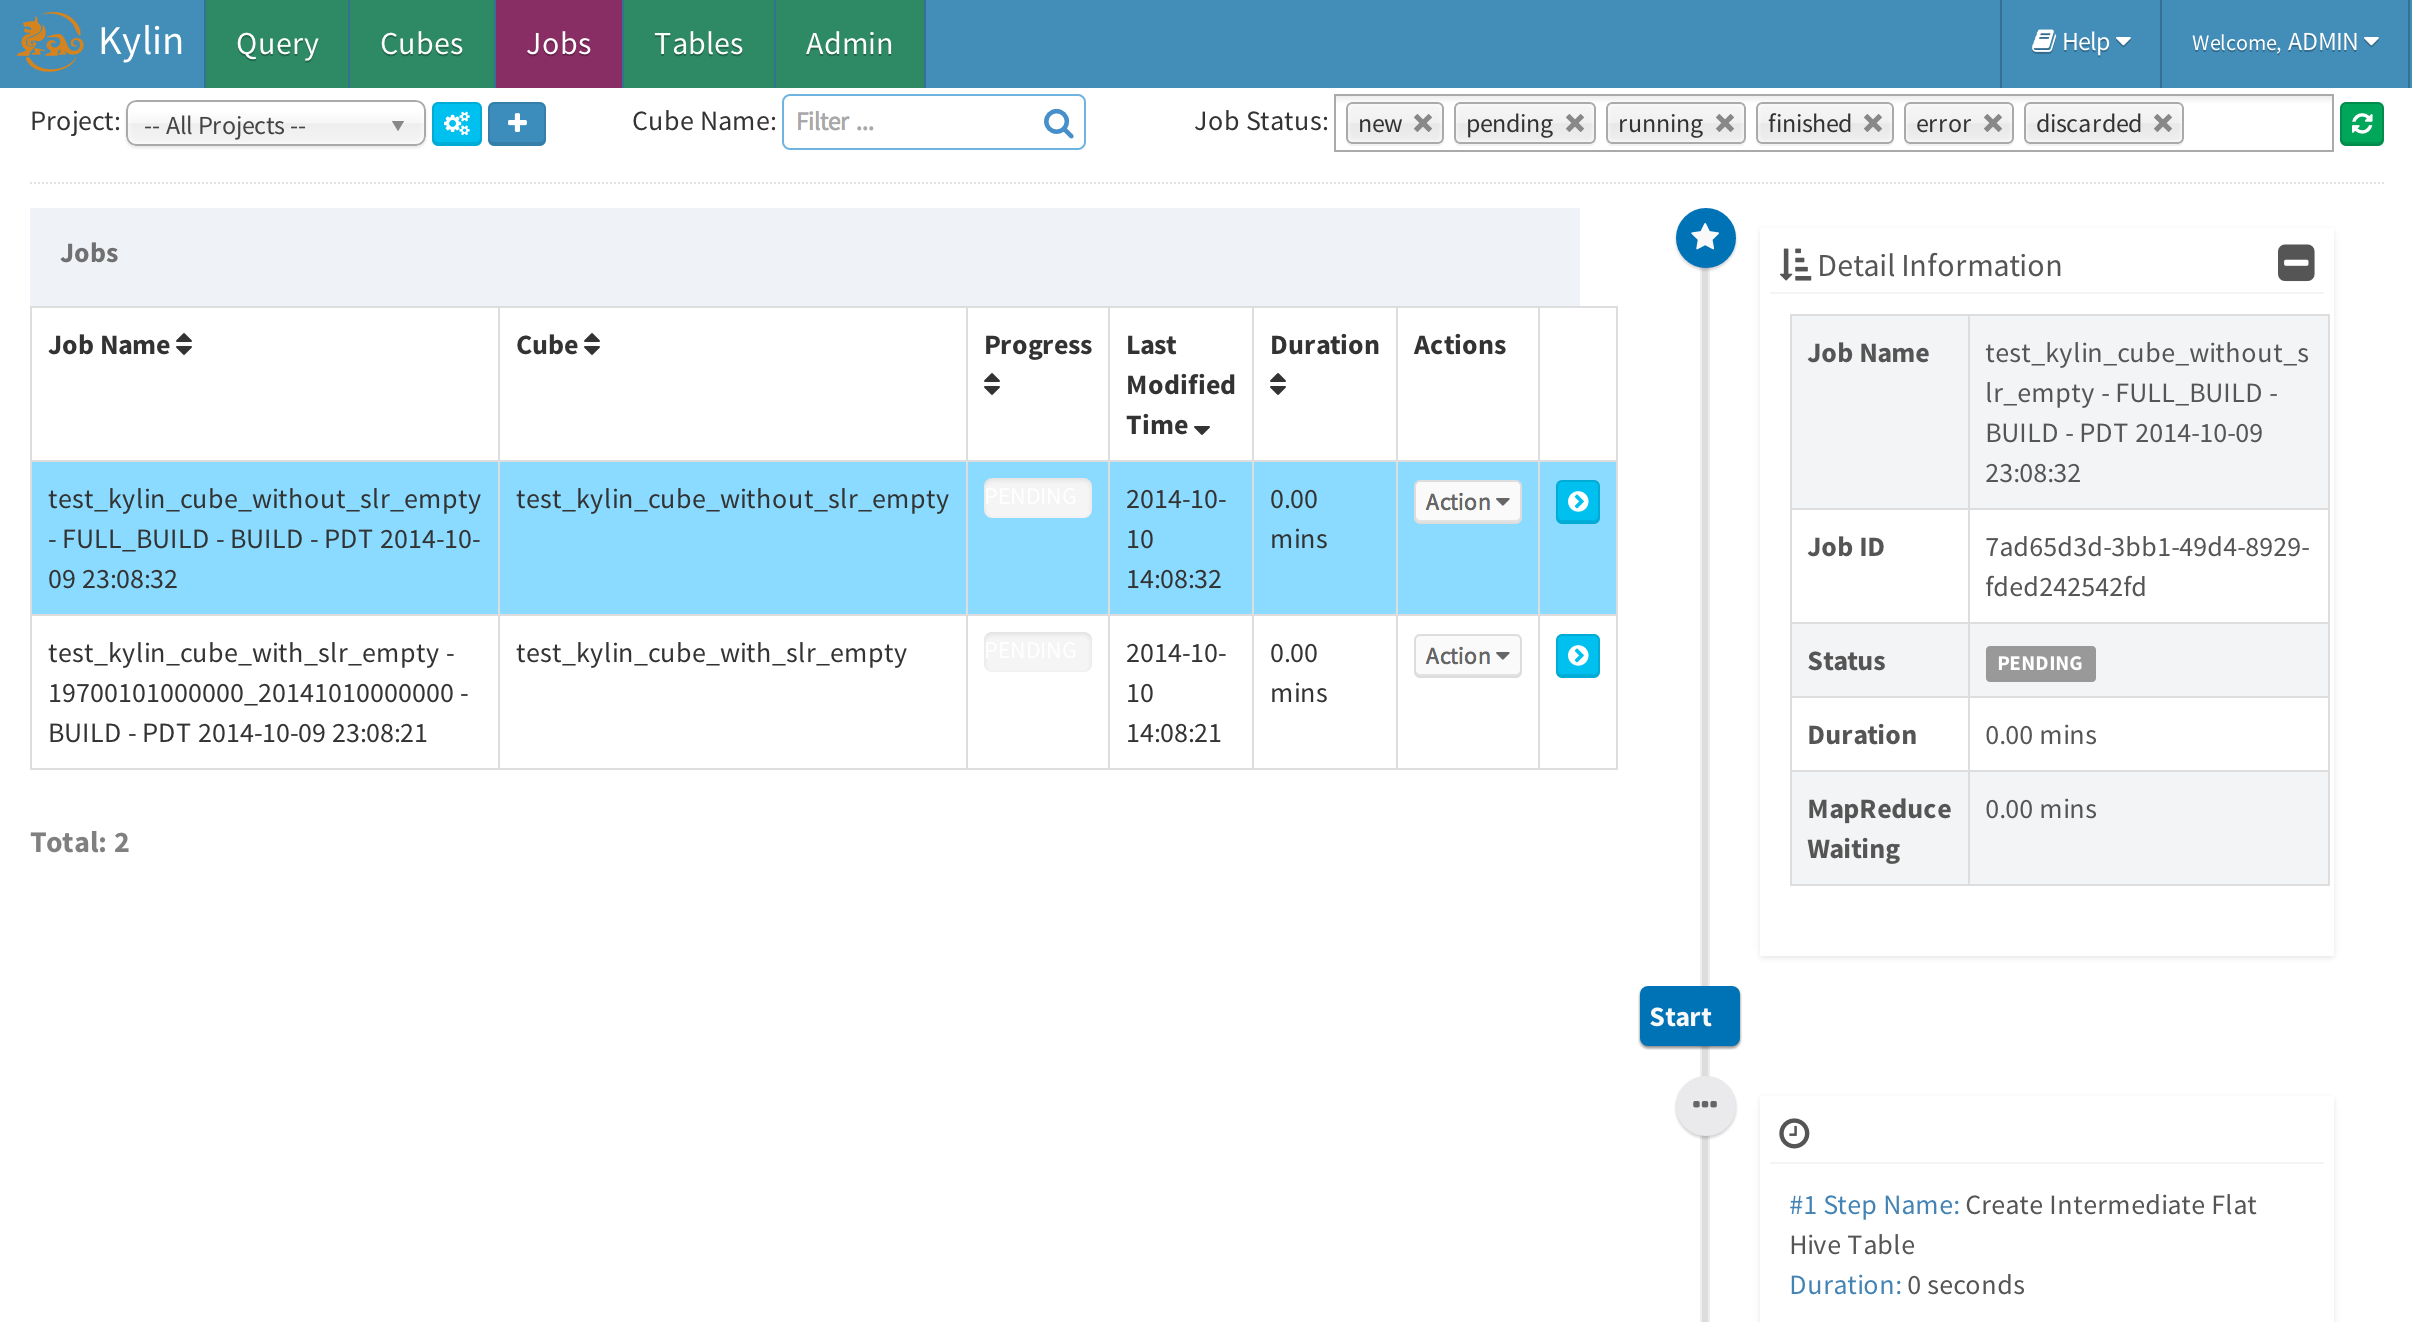The height and width of the screenshot is (1322, 2412).
Task: Refresh the job list with the green icon
Action: (x=2362, y=124)
